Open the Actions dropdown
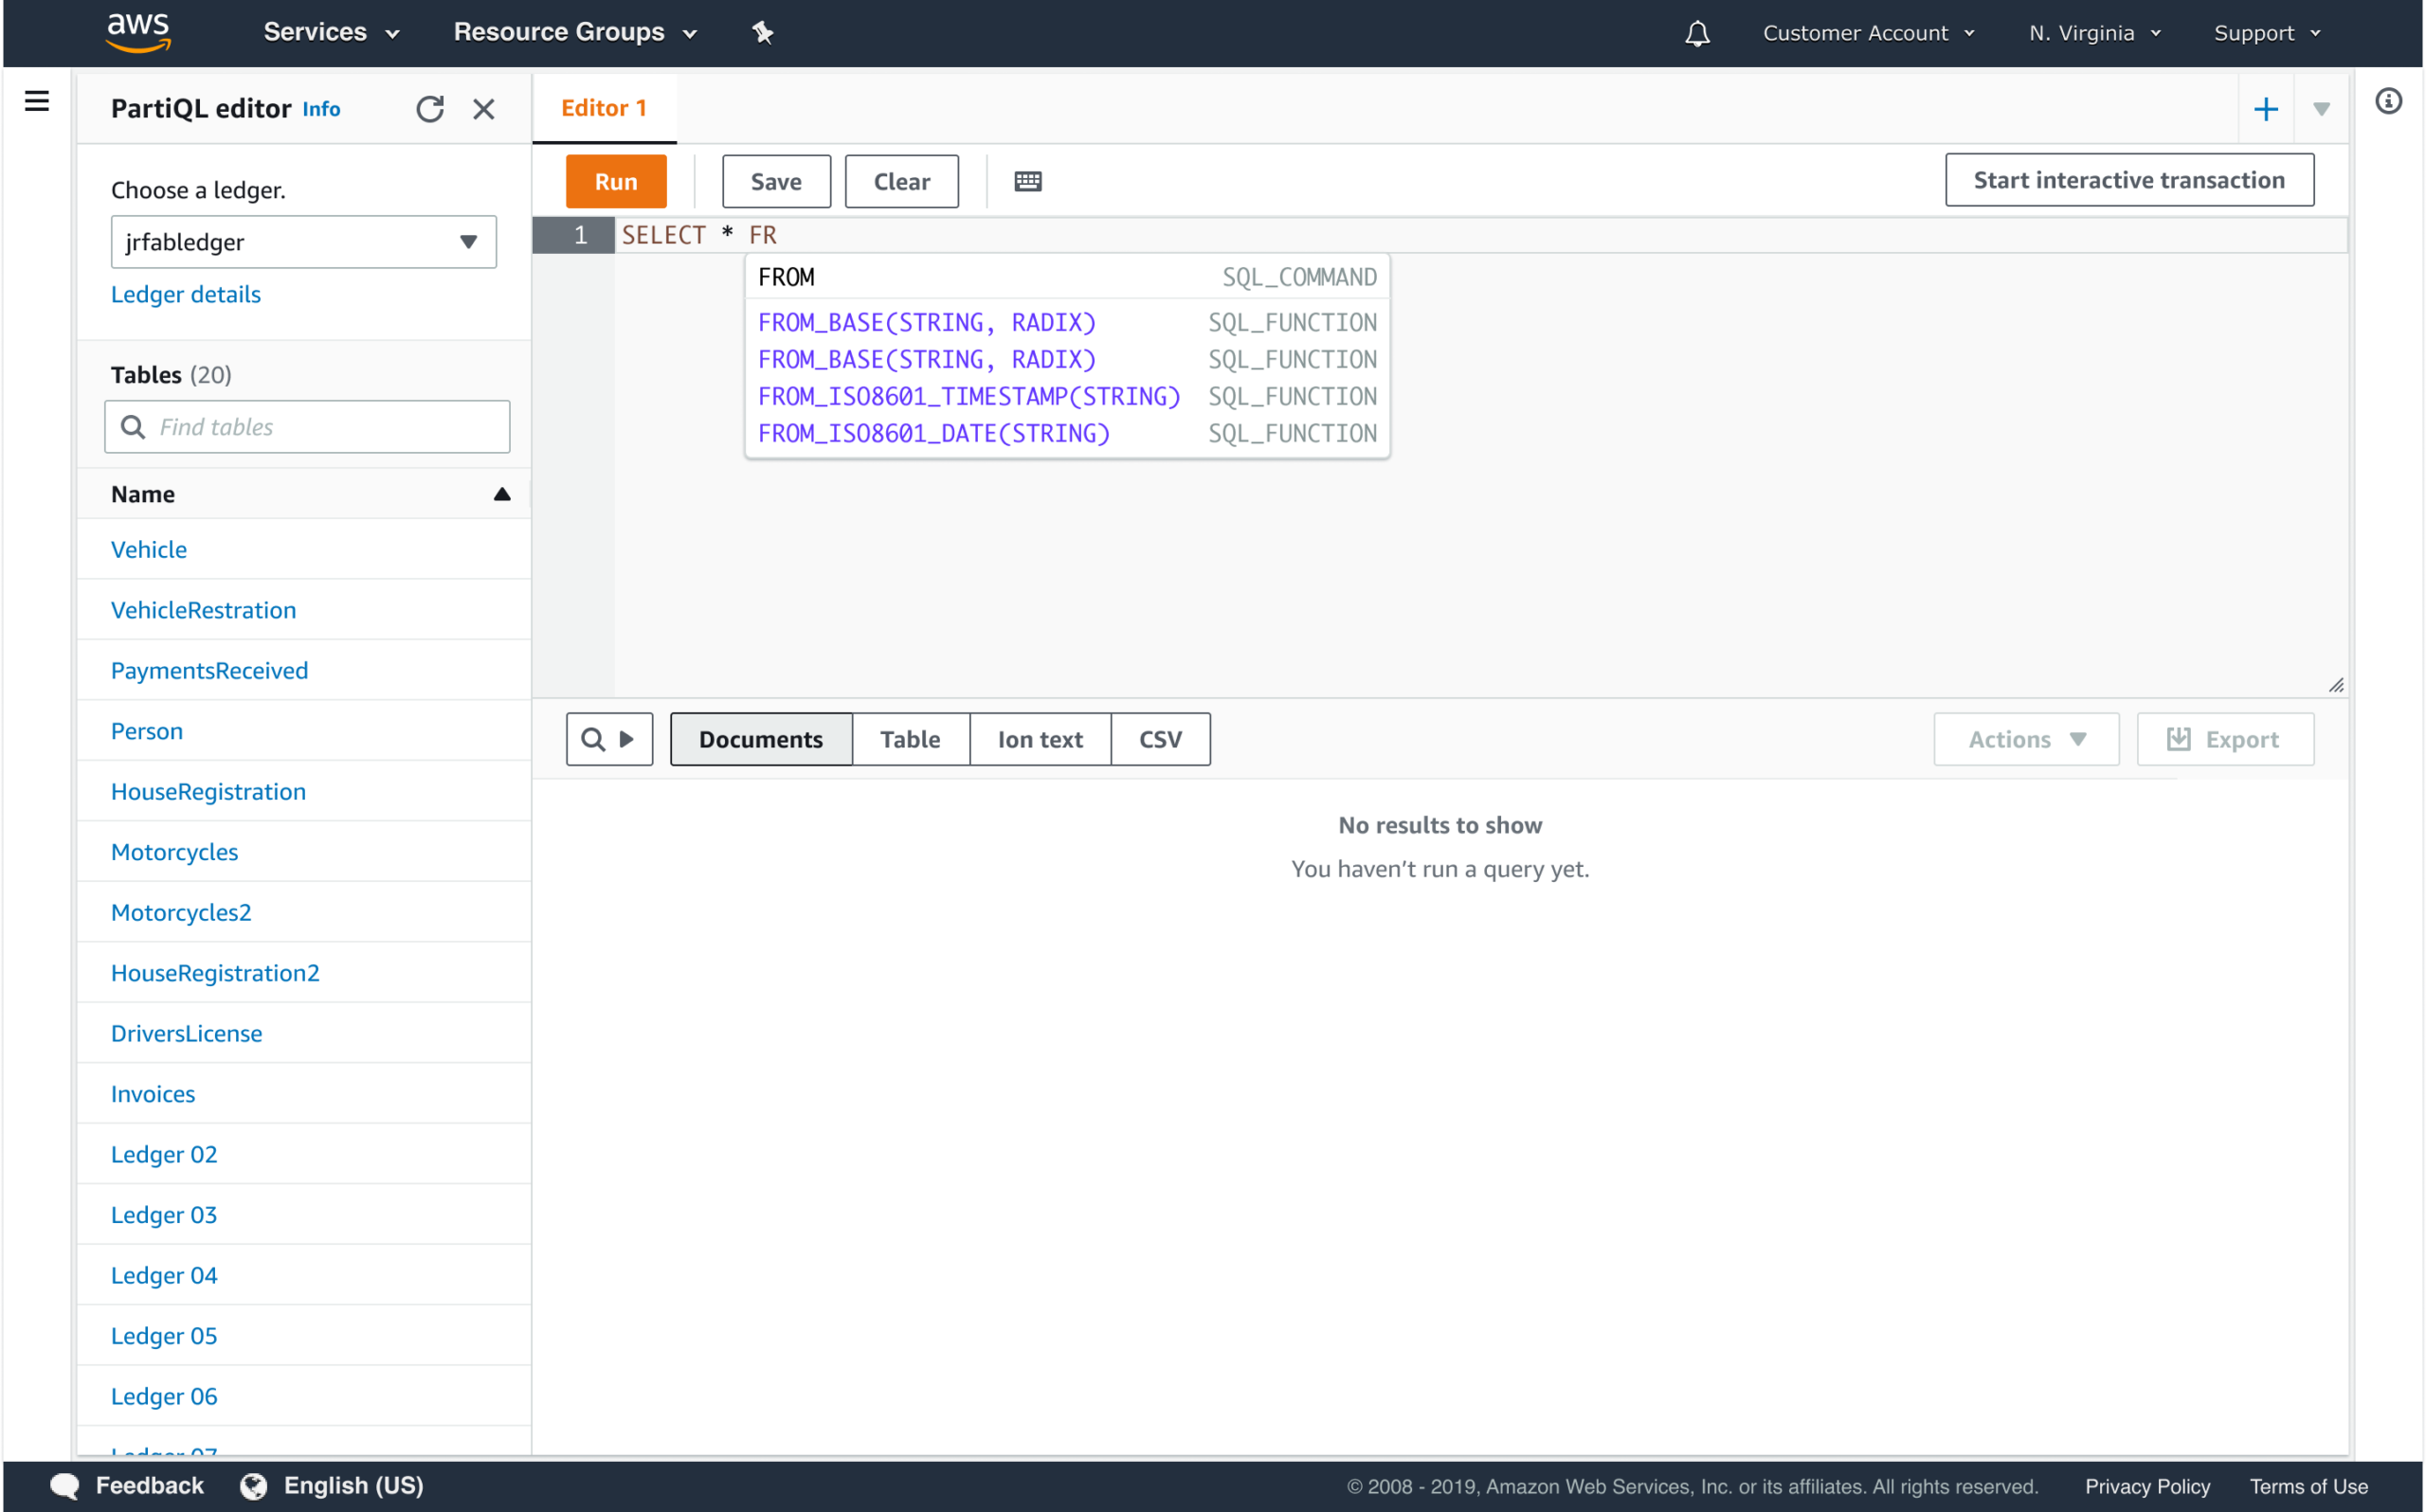The image size is (2426, 1512). (2025, 738)
